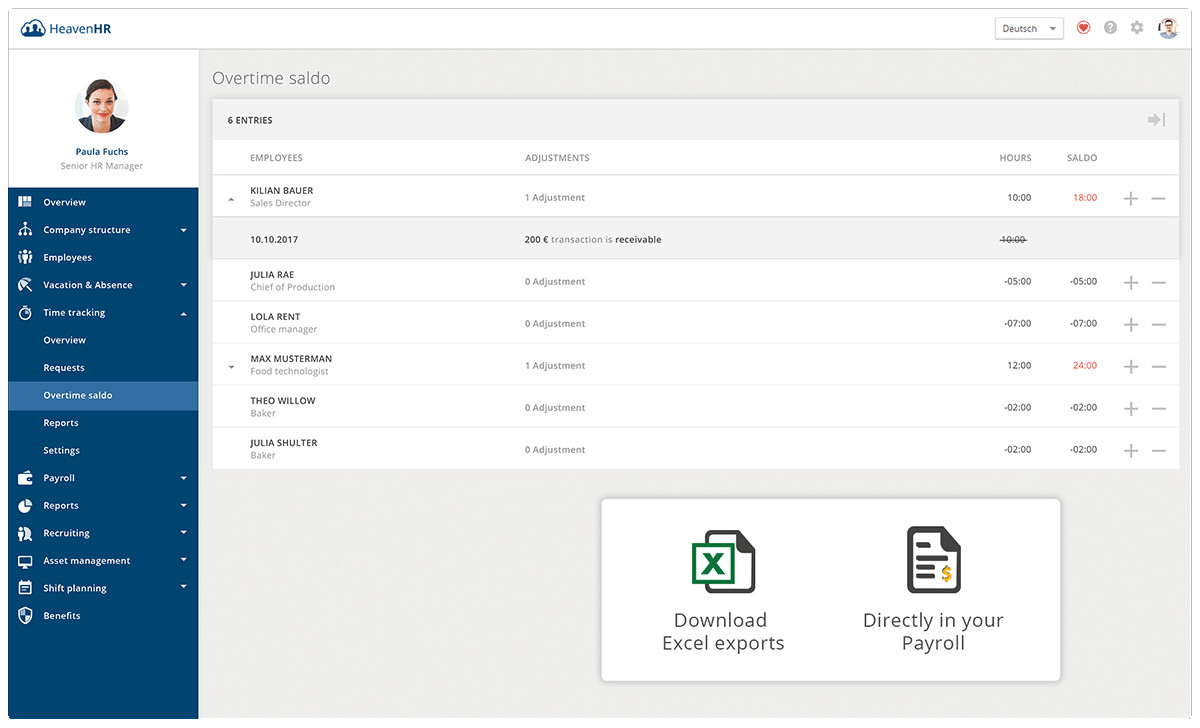
Task: Click the Excel export file icon
Action: [723, 561]
